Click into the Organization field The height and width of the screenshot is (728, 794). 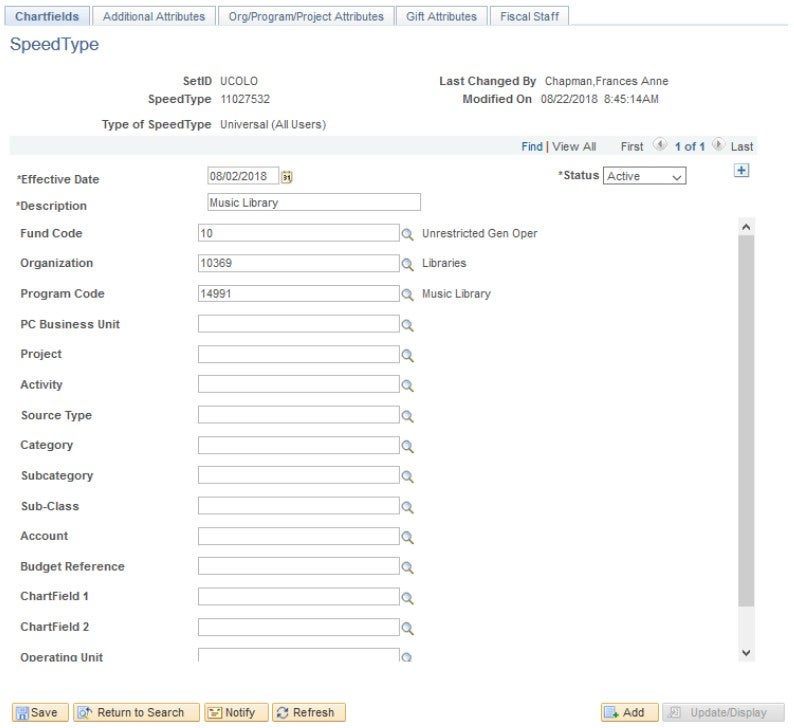click(299, 263)
